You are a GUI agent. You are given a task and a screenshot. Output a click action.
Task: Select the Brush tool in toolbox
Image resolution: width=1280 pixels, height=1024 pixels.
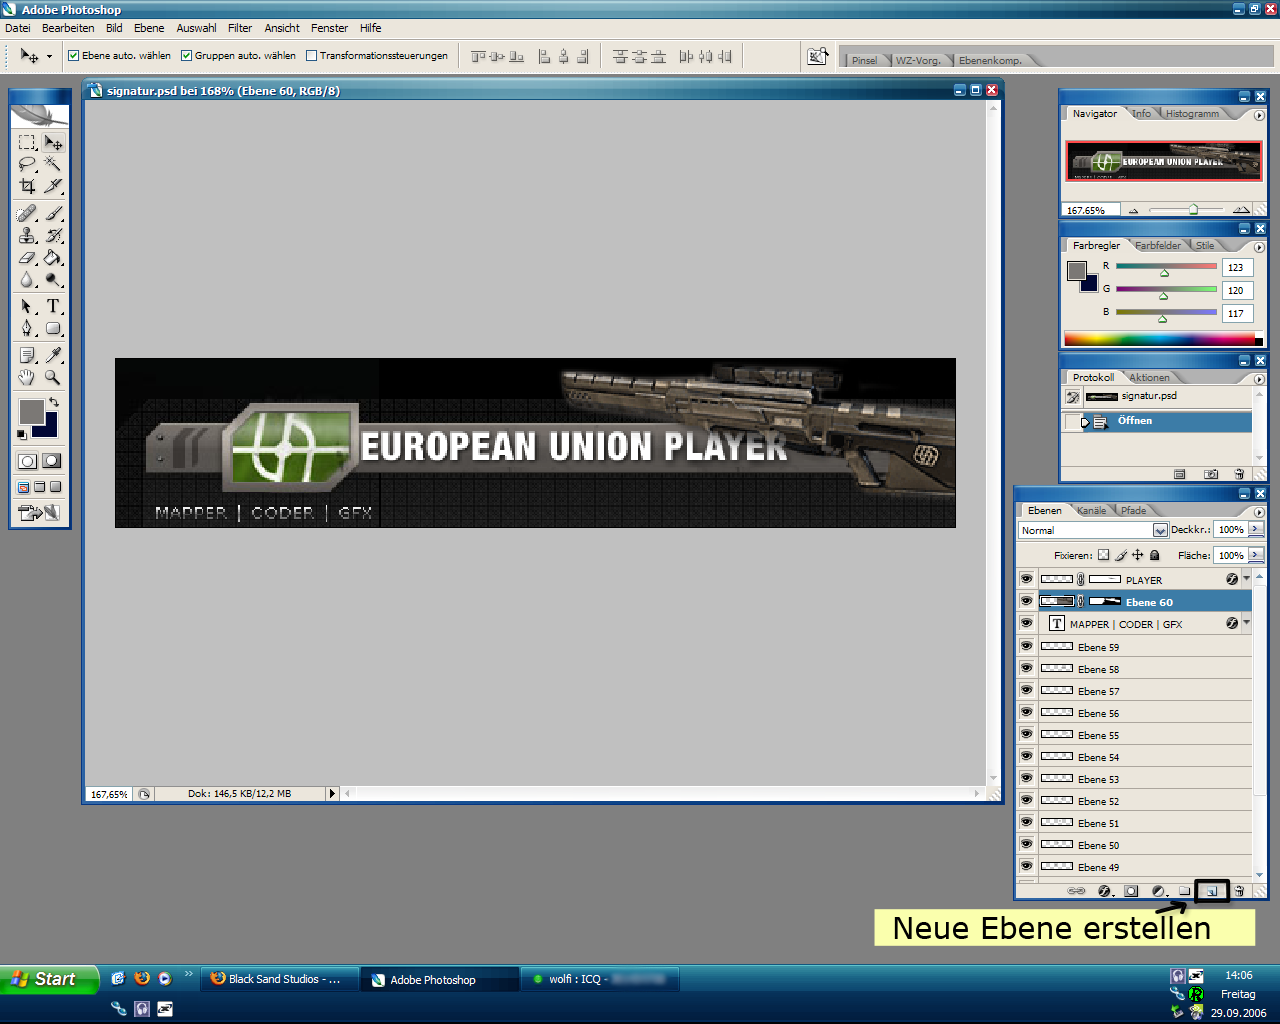pyautogui.click(x=53, y=213)
